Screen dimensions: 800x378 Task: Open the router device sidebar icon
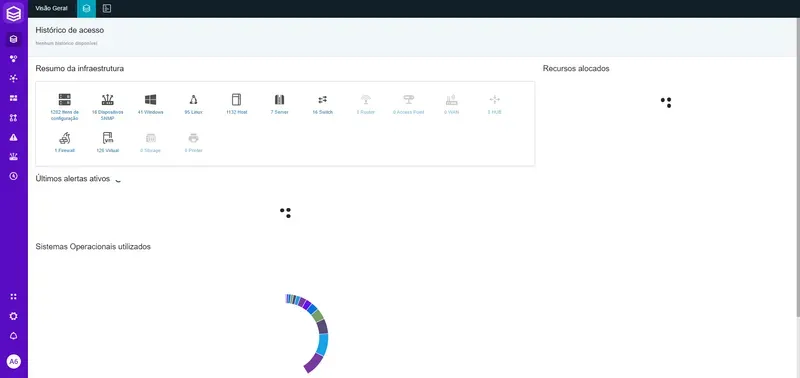pyautogui.click(x=14, y=157)
